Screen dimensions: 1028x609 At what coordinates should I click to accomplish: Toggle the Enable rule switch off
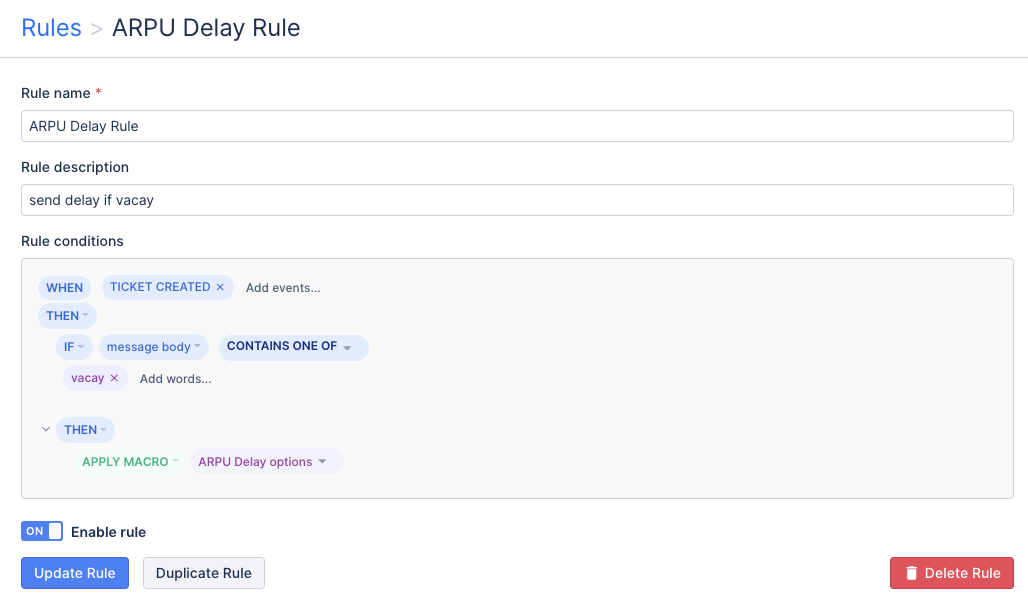(x=42, y=531)
